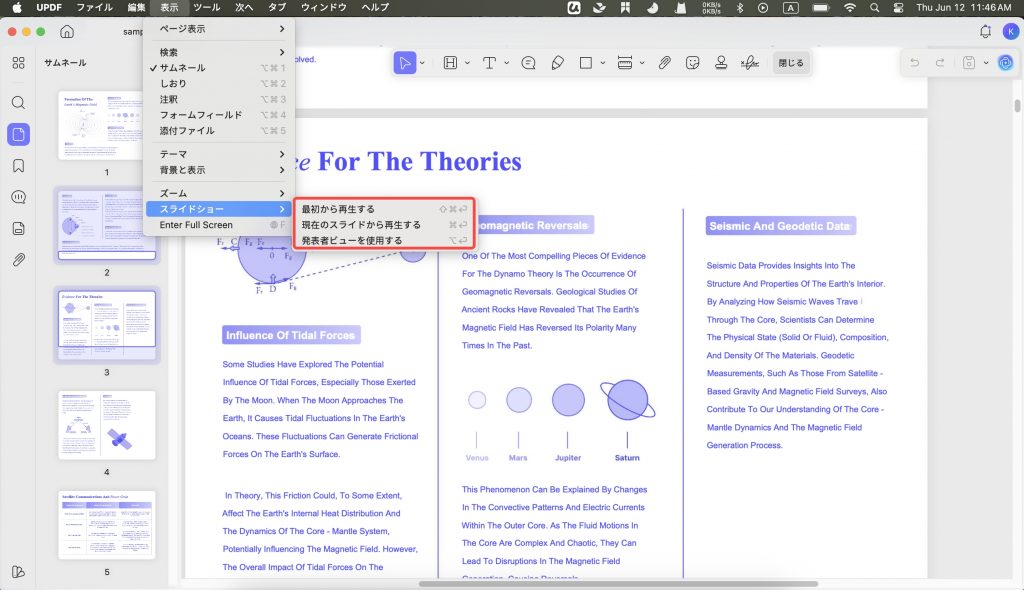Image resolution: width=1024 pixels, height=590 pixels.
Task: Select the cursor pointer tool
Action: (405, 63)
